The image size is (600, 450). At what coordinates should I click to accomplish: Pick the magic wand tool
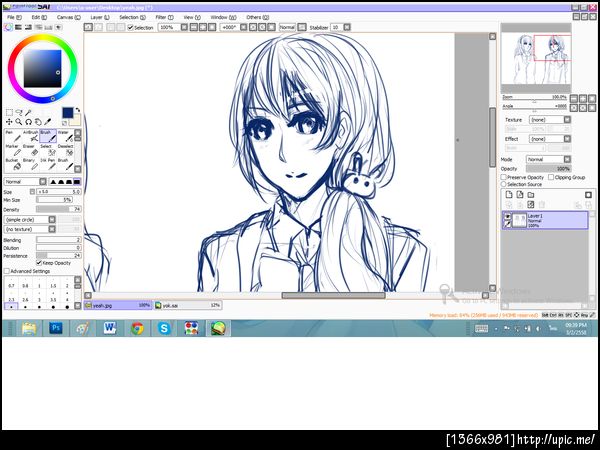(x=28, y=112)
